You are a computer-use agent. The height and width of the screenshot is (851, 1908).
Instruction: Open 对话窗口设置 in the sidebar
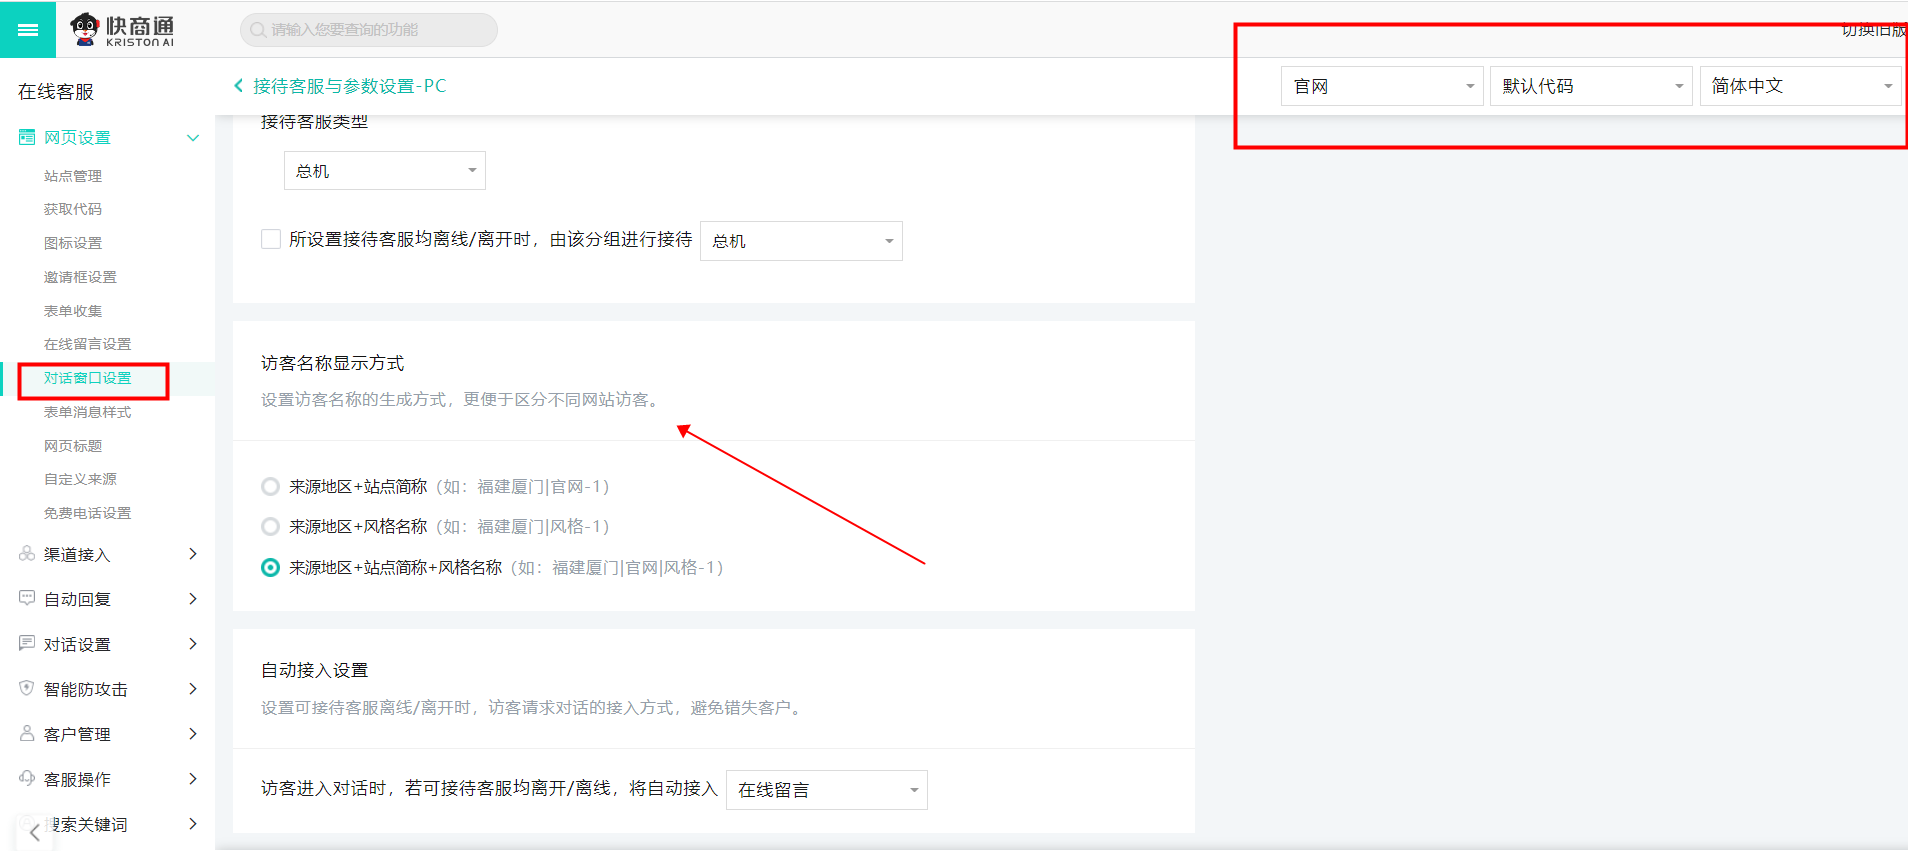tap(88, 378)
